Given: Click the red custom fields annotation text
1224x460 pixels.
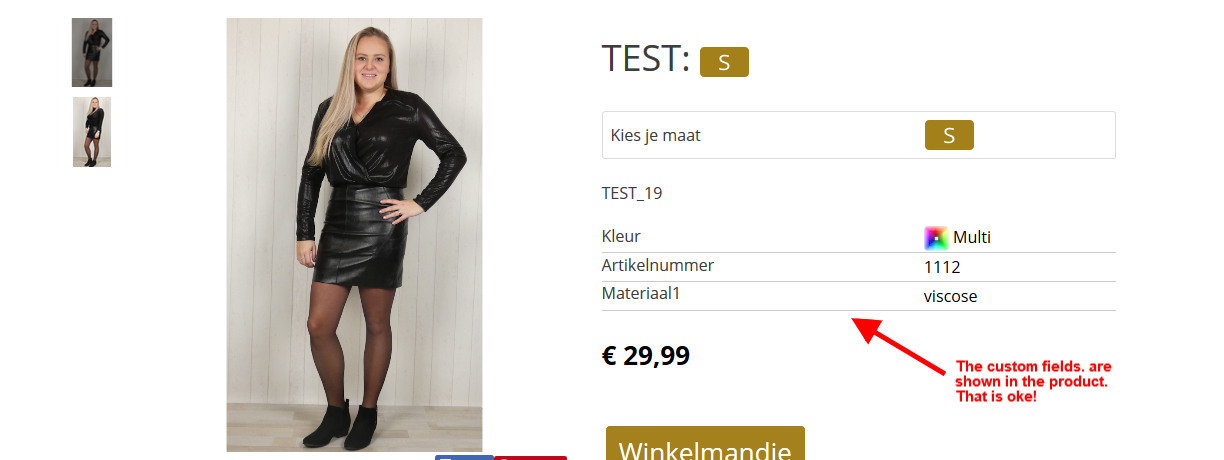Looking at the screenshot, I should click(1033, 382).
